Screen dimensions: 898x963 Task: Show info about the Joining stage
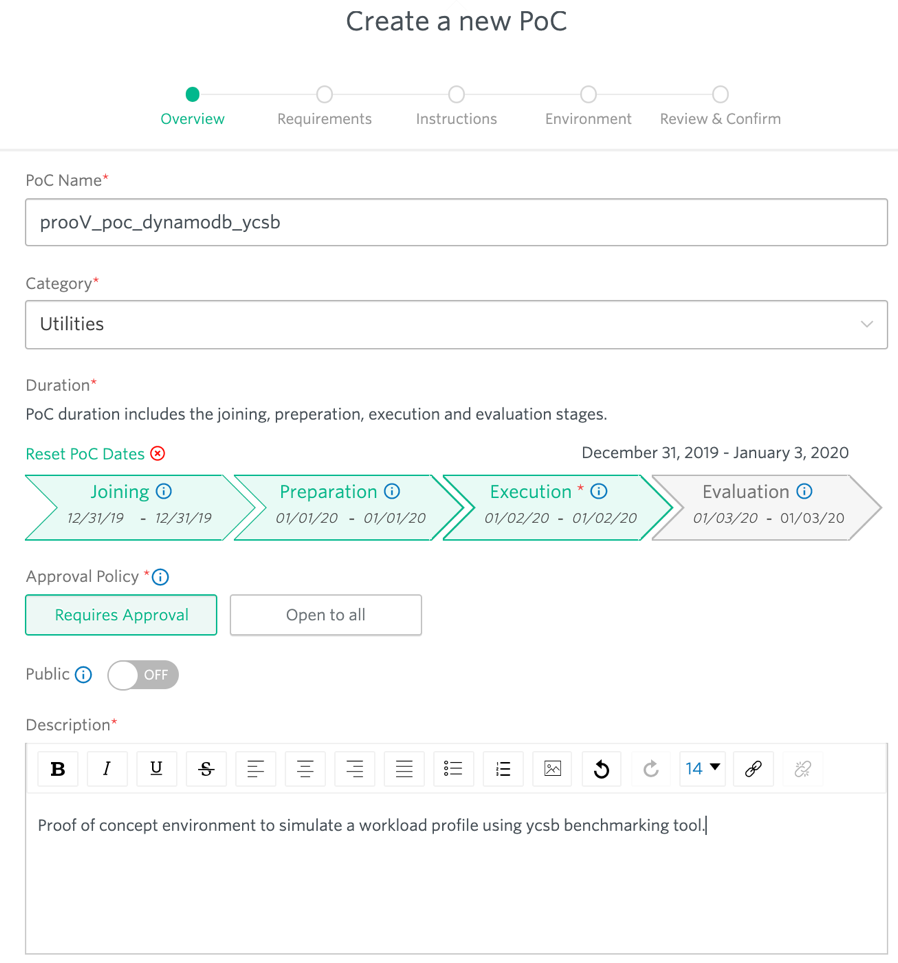click(164, 491)
